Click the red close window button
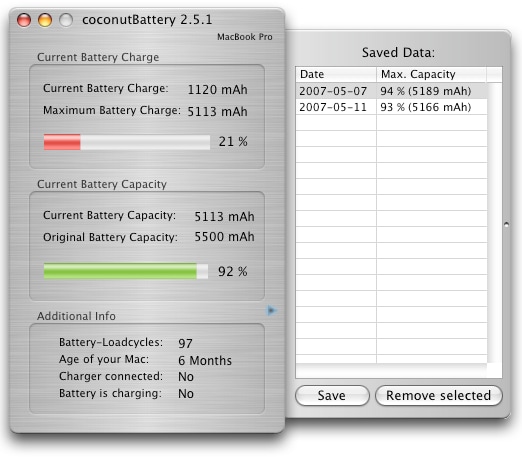Viewport: 522px width, 457px height. (x=24, y=20)
